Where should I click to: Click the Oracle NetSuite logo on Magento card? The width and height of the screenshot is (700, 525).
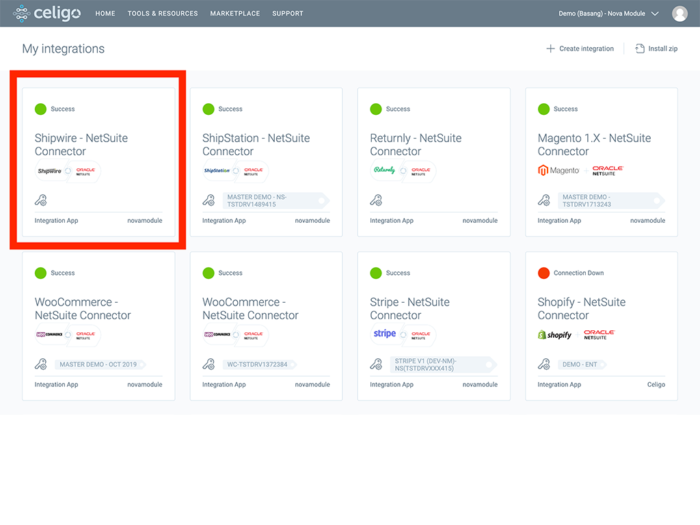(x=608, y=171)
